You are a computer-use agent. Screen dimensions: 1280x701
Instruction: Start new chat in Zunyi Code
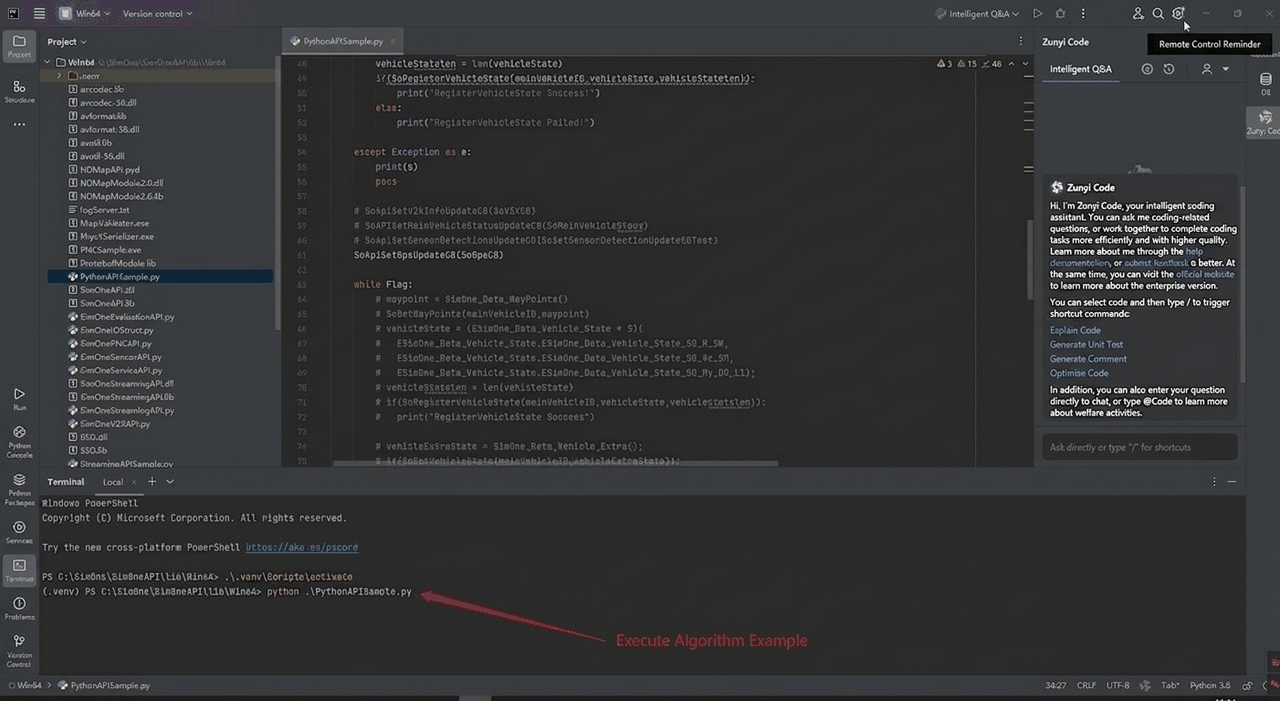1147,69
